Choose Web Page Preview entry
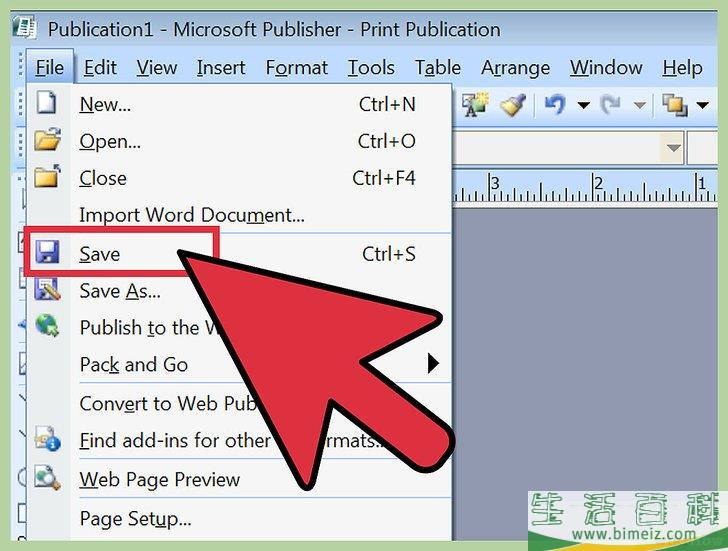The width and height of the screenshot is (728, 551). (239, 479)
